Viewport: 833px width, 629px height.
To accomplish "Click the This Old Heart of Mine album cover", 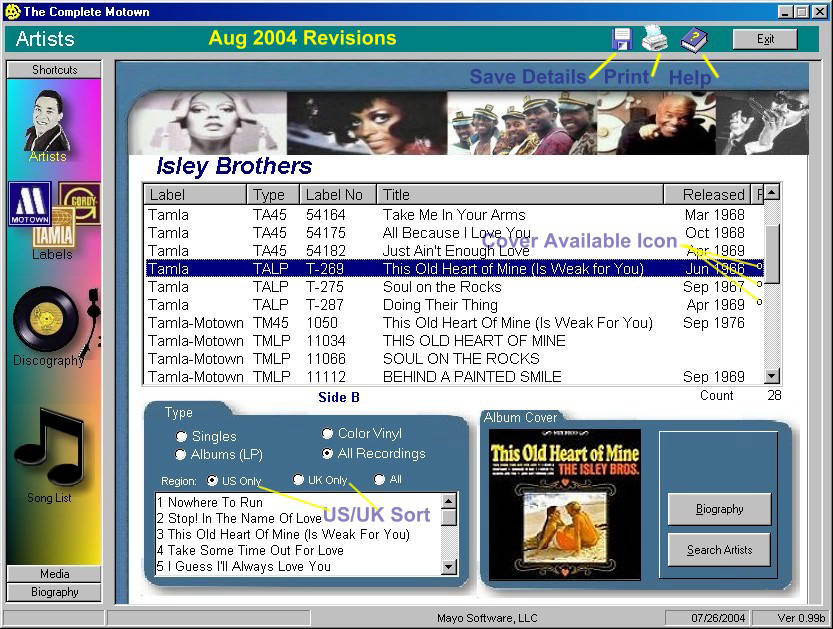I will [565, 504].
